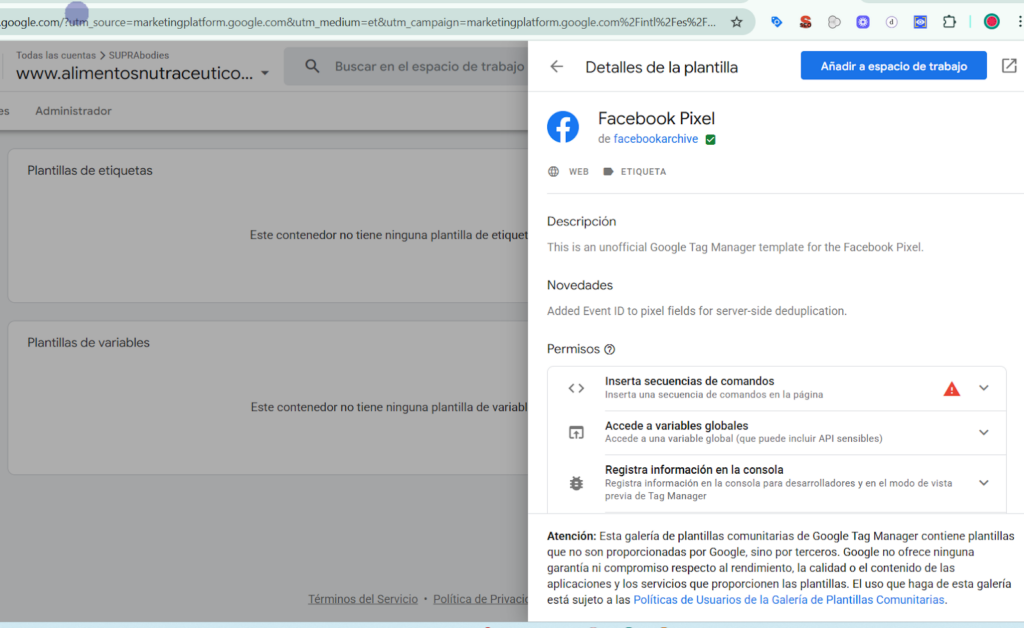Open the Chrome profile avatar
This screenshot has width=1024, height=628.
[x=992, y=21]
